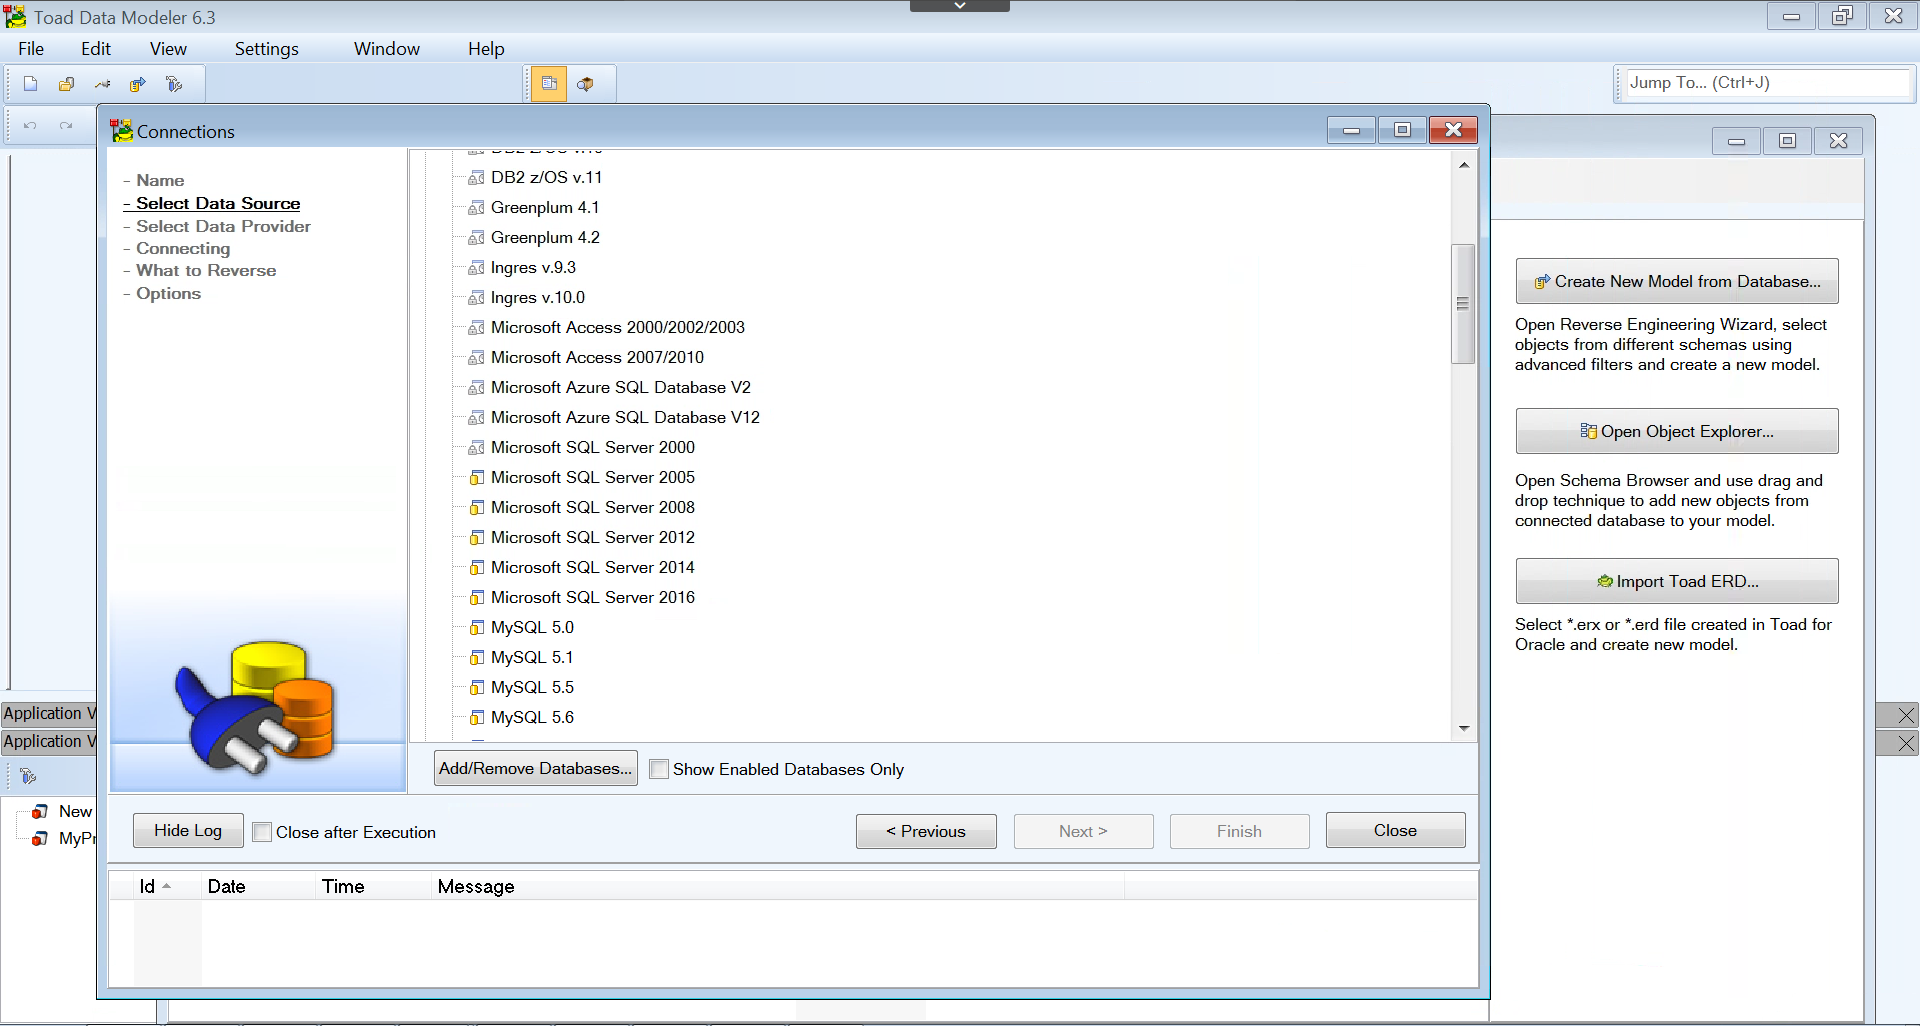Click the icon beside DB2 z/OS v.11
1920x1026 pixels.
click(477, 178)
